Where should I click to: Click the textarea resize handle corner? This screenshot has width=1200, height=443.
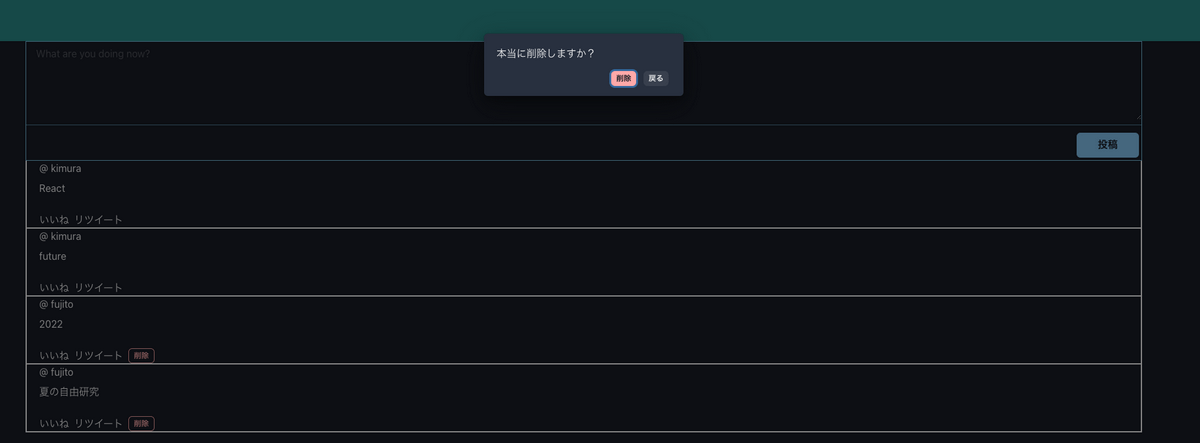pyautogui.click(x=1136, y=118)
